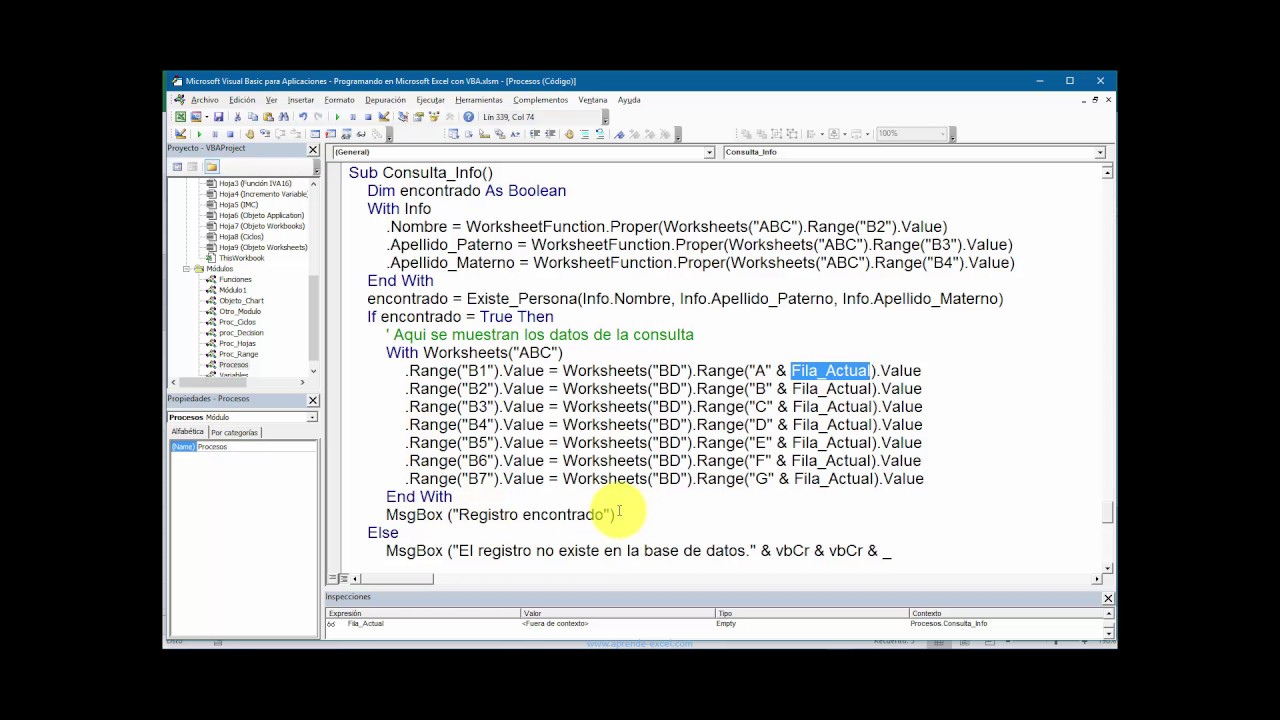Image resolution: width=1280 pixels, height=720 pixels.
Task: Open Locals Window icon in Debug toolbar
Action: [315, 134]
